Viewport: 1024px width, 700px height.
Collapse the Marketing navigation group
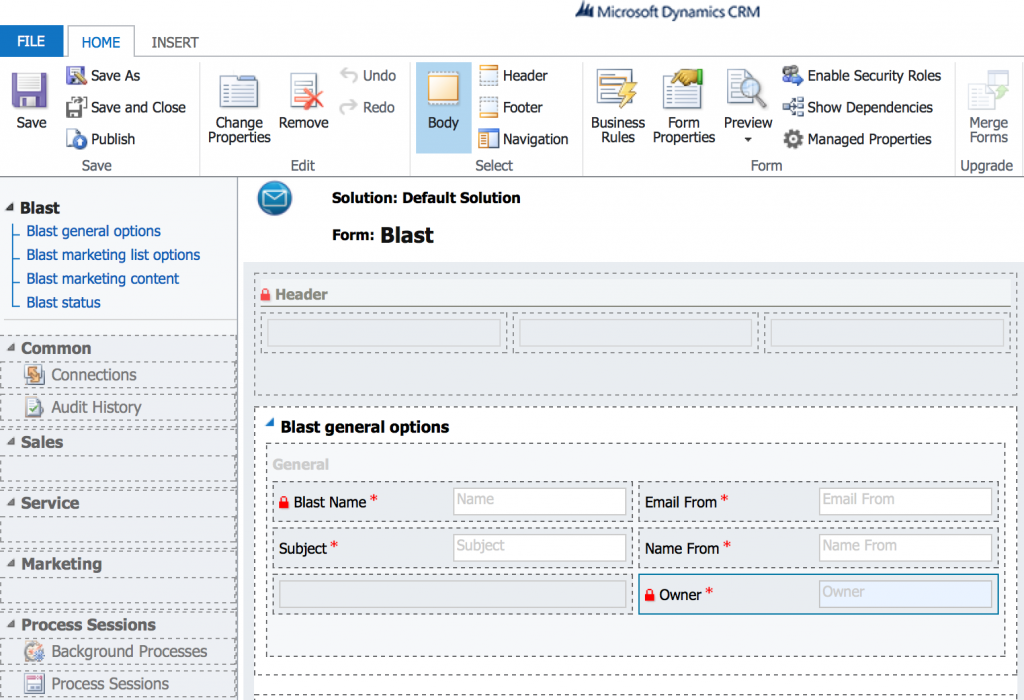coord(11,563)
